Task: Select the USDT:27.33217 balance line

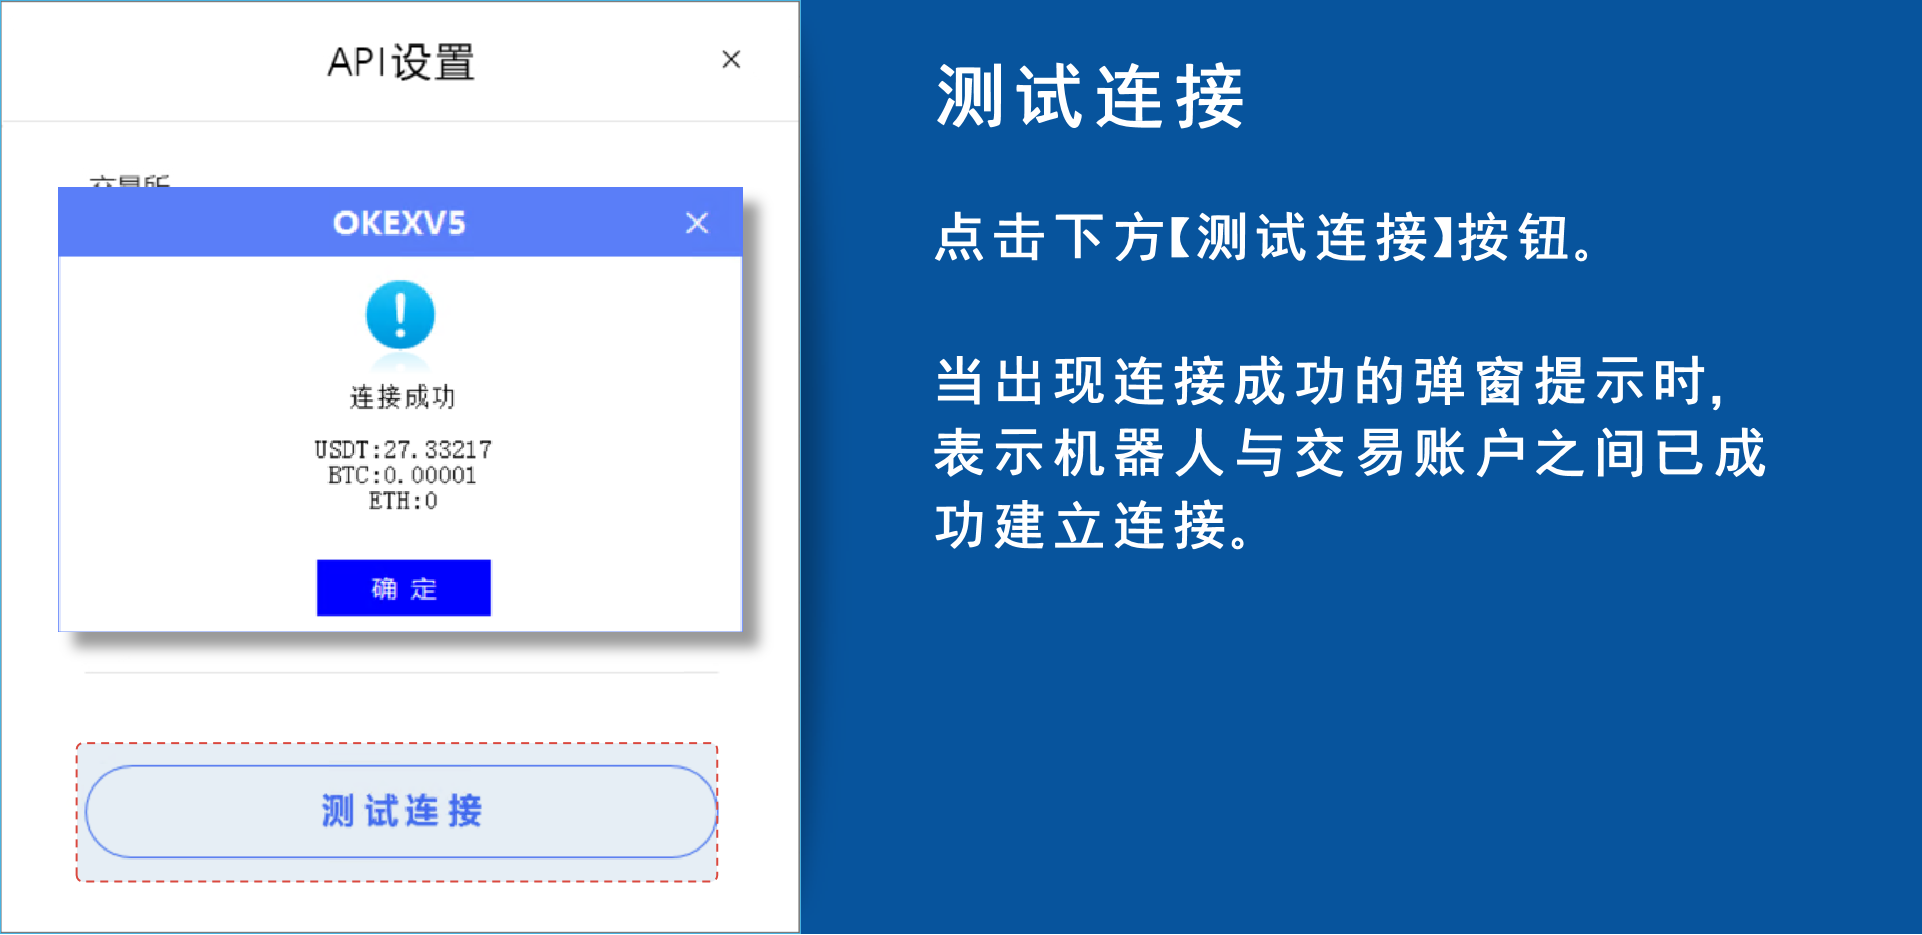Action: coord(403,449)
